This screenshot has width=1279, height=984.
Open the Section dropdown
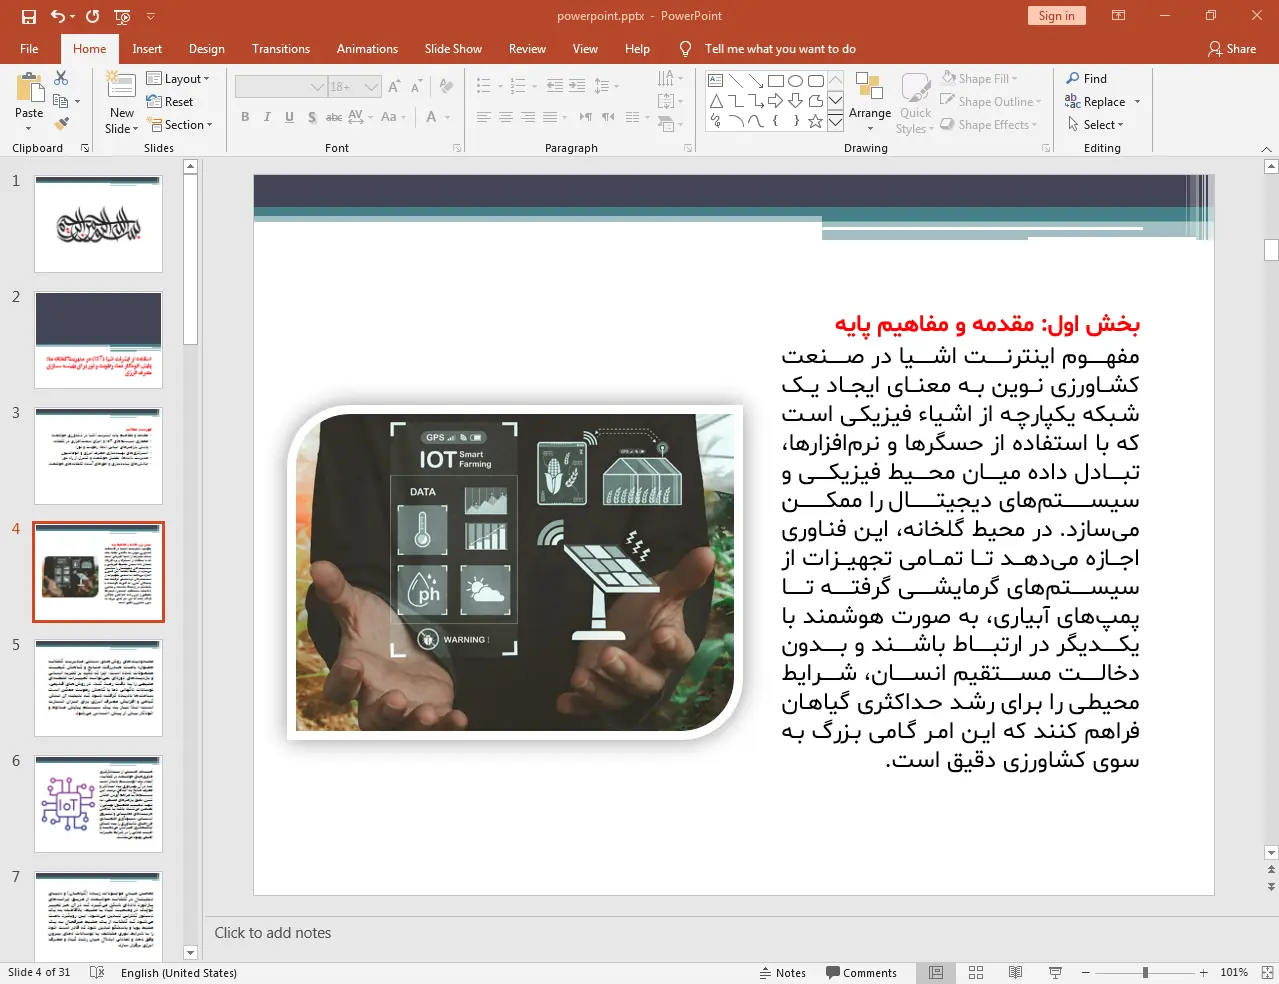click(180, 124)
